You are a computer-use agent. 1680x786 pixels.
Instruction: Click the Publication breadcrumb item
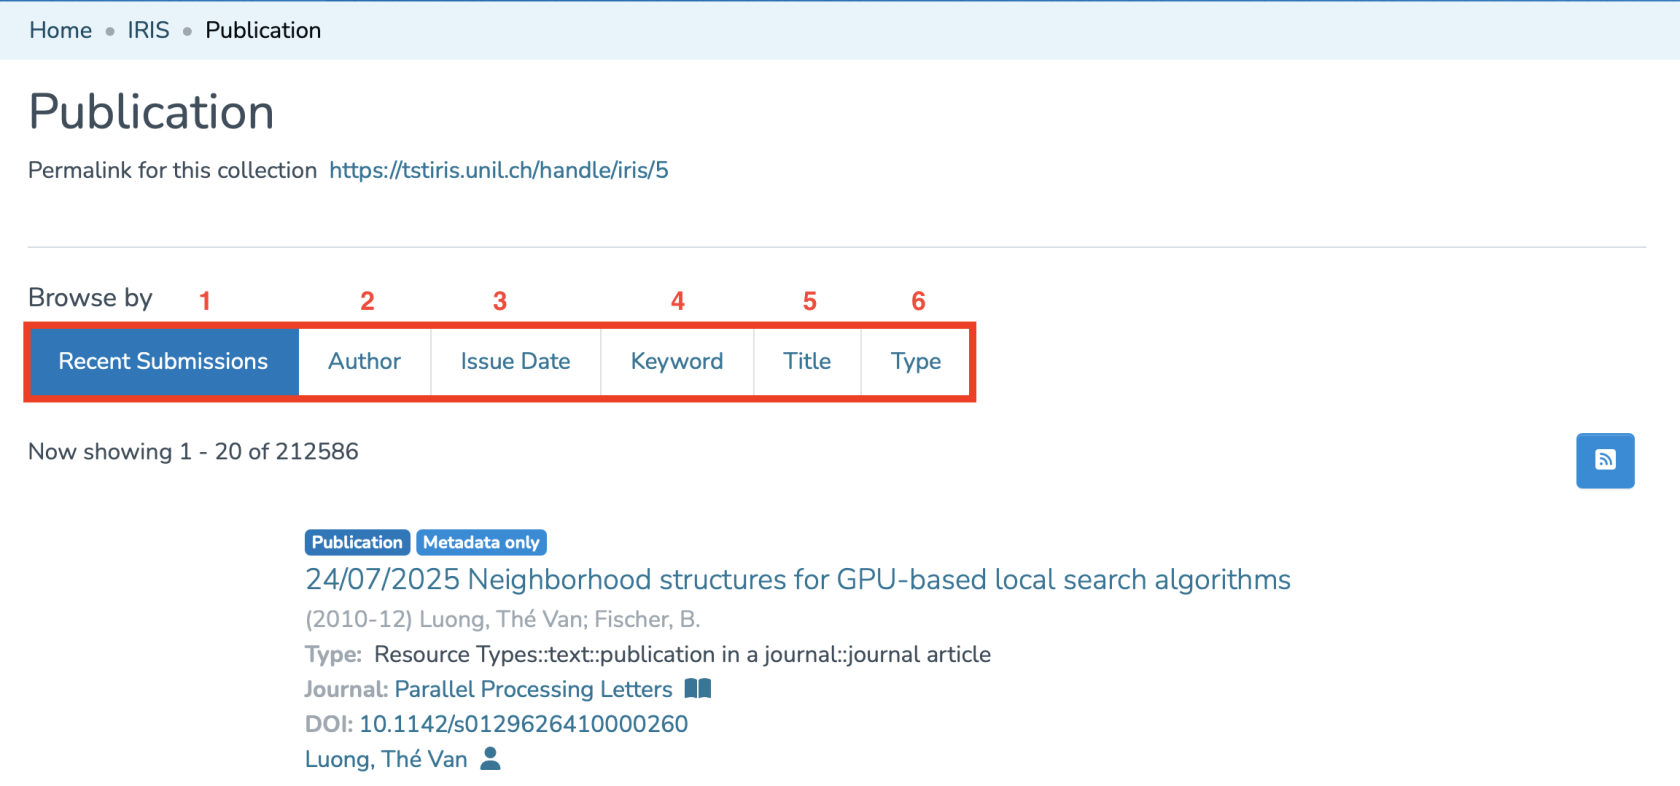point(263,30)
